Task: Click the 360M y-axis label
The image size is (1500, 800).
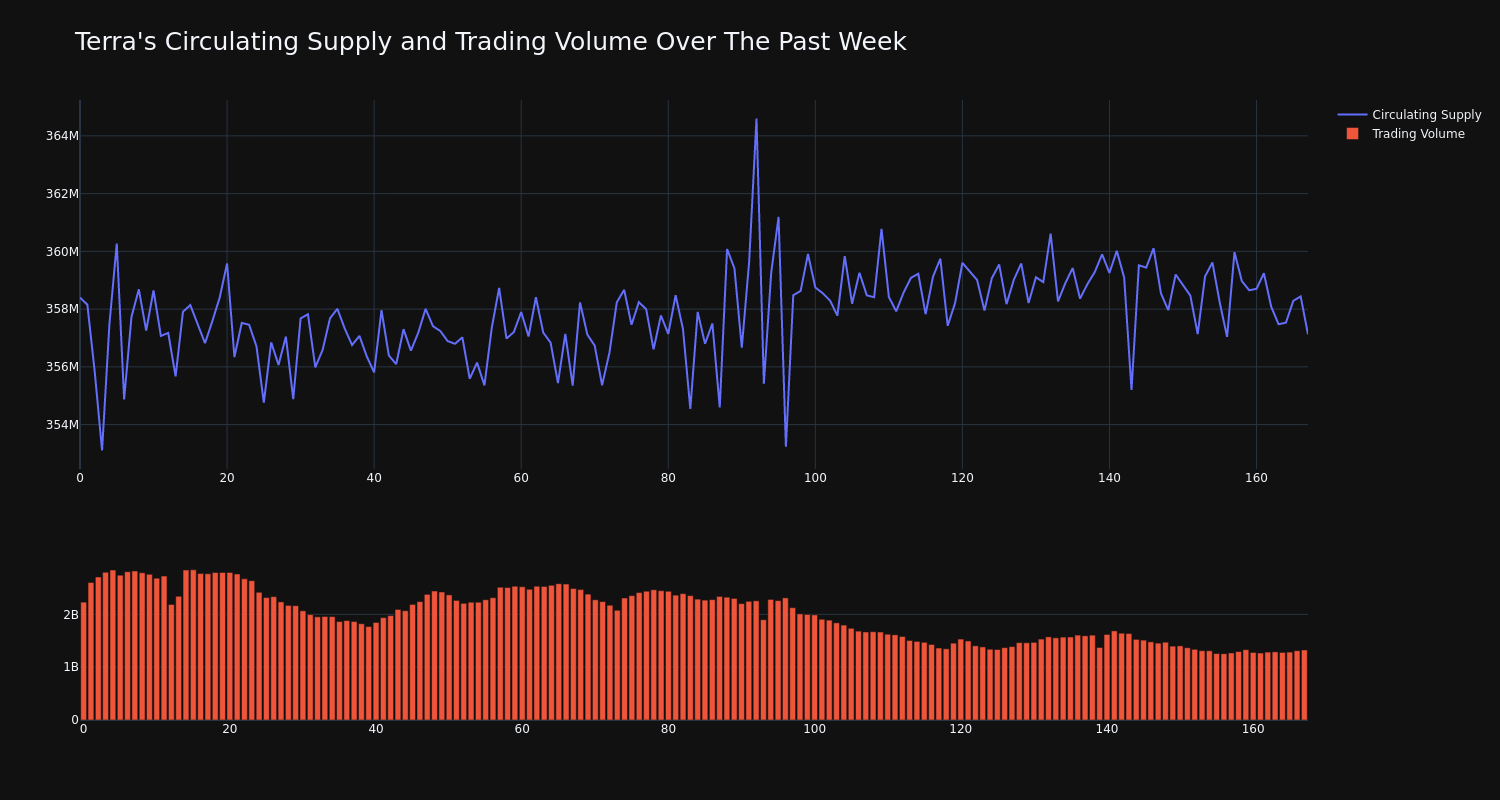Action: tap(62, 252)
